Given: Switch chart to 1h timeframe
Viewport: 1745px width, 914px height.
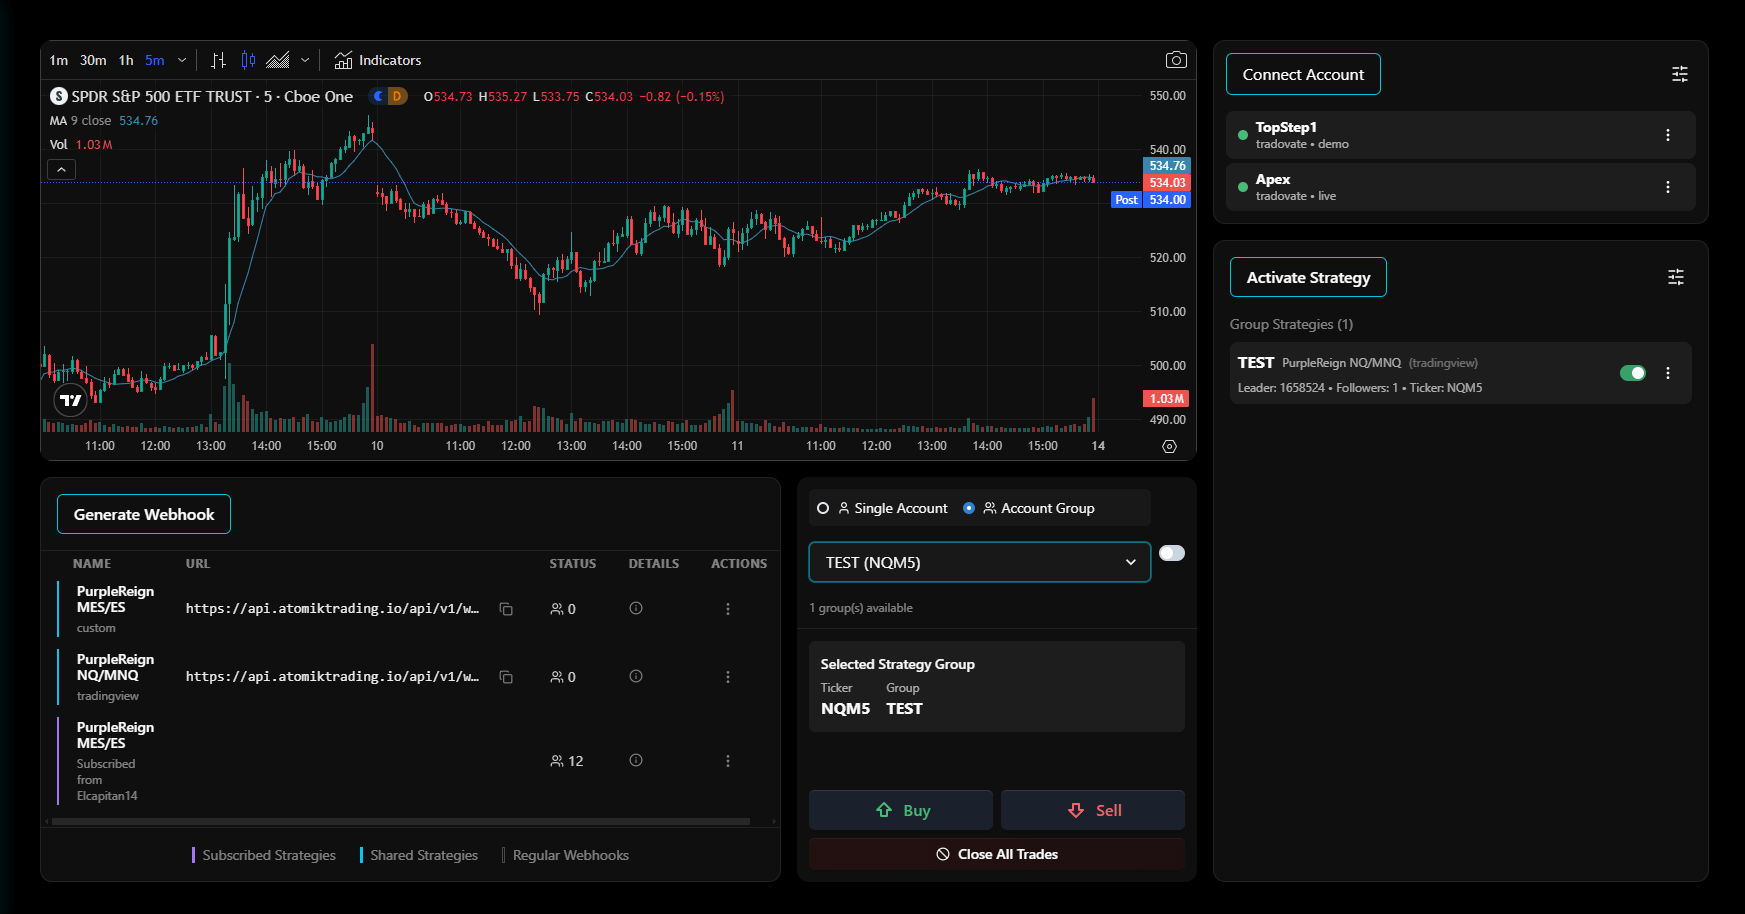Looking at the screenshot, I should 126,60.
